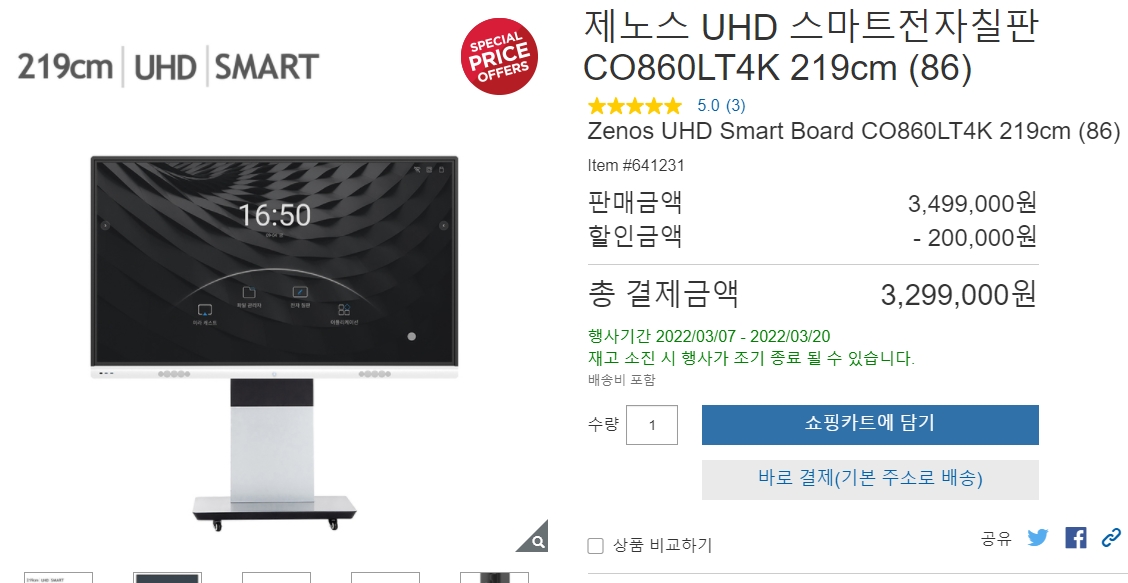Click the 수량 quantity input field
This screenshot has height=583, width=1128.
coord(652,425)
